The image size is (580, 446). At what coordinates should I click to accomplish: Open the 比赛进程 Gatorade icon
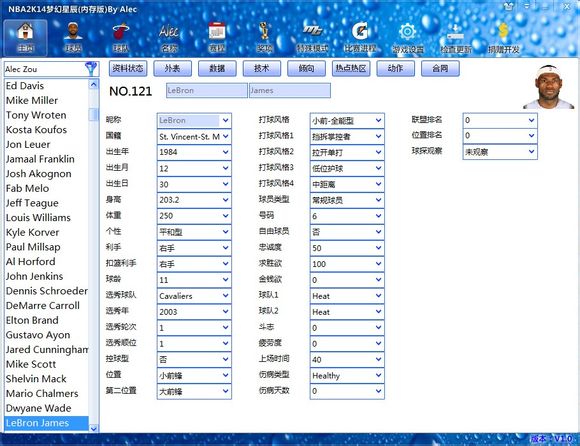(x=360, y=37)
